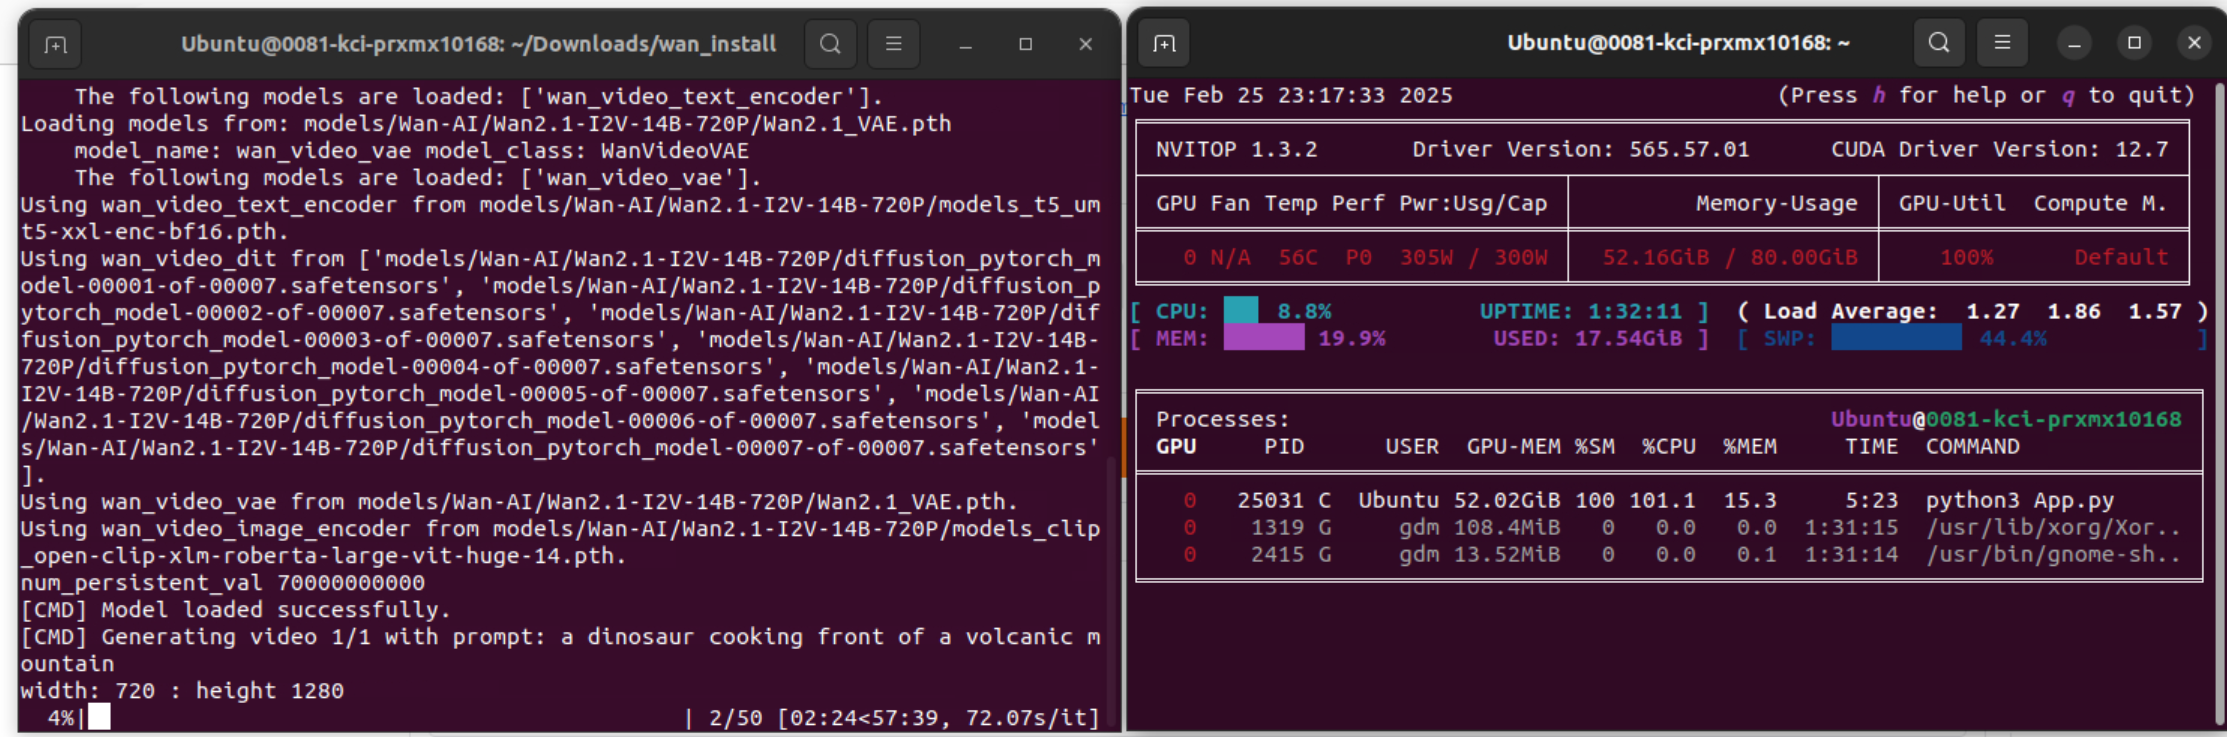2227x737 pixels.
Task: Click the command 'python3 App.py'
Action: click(x=2020, y=501)
